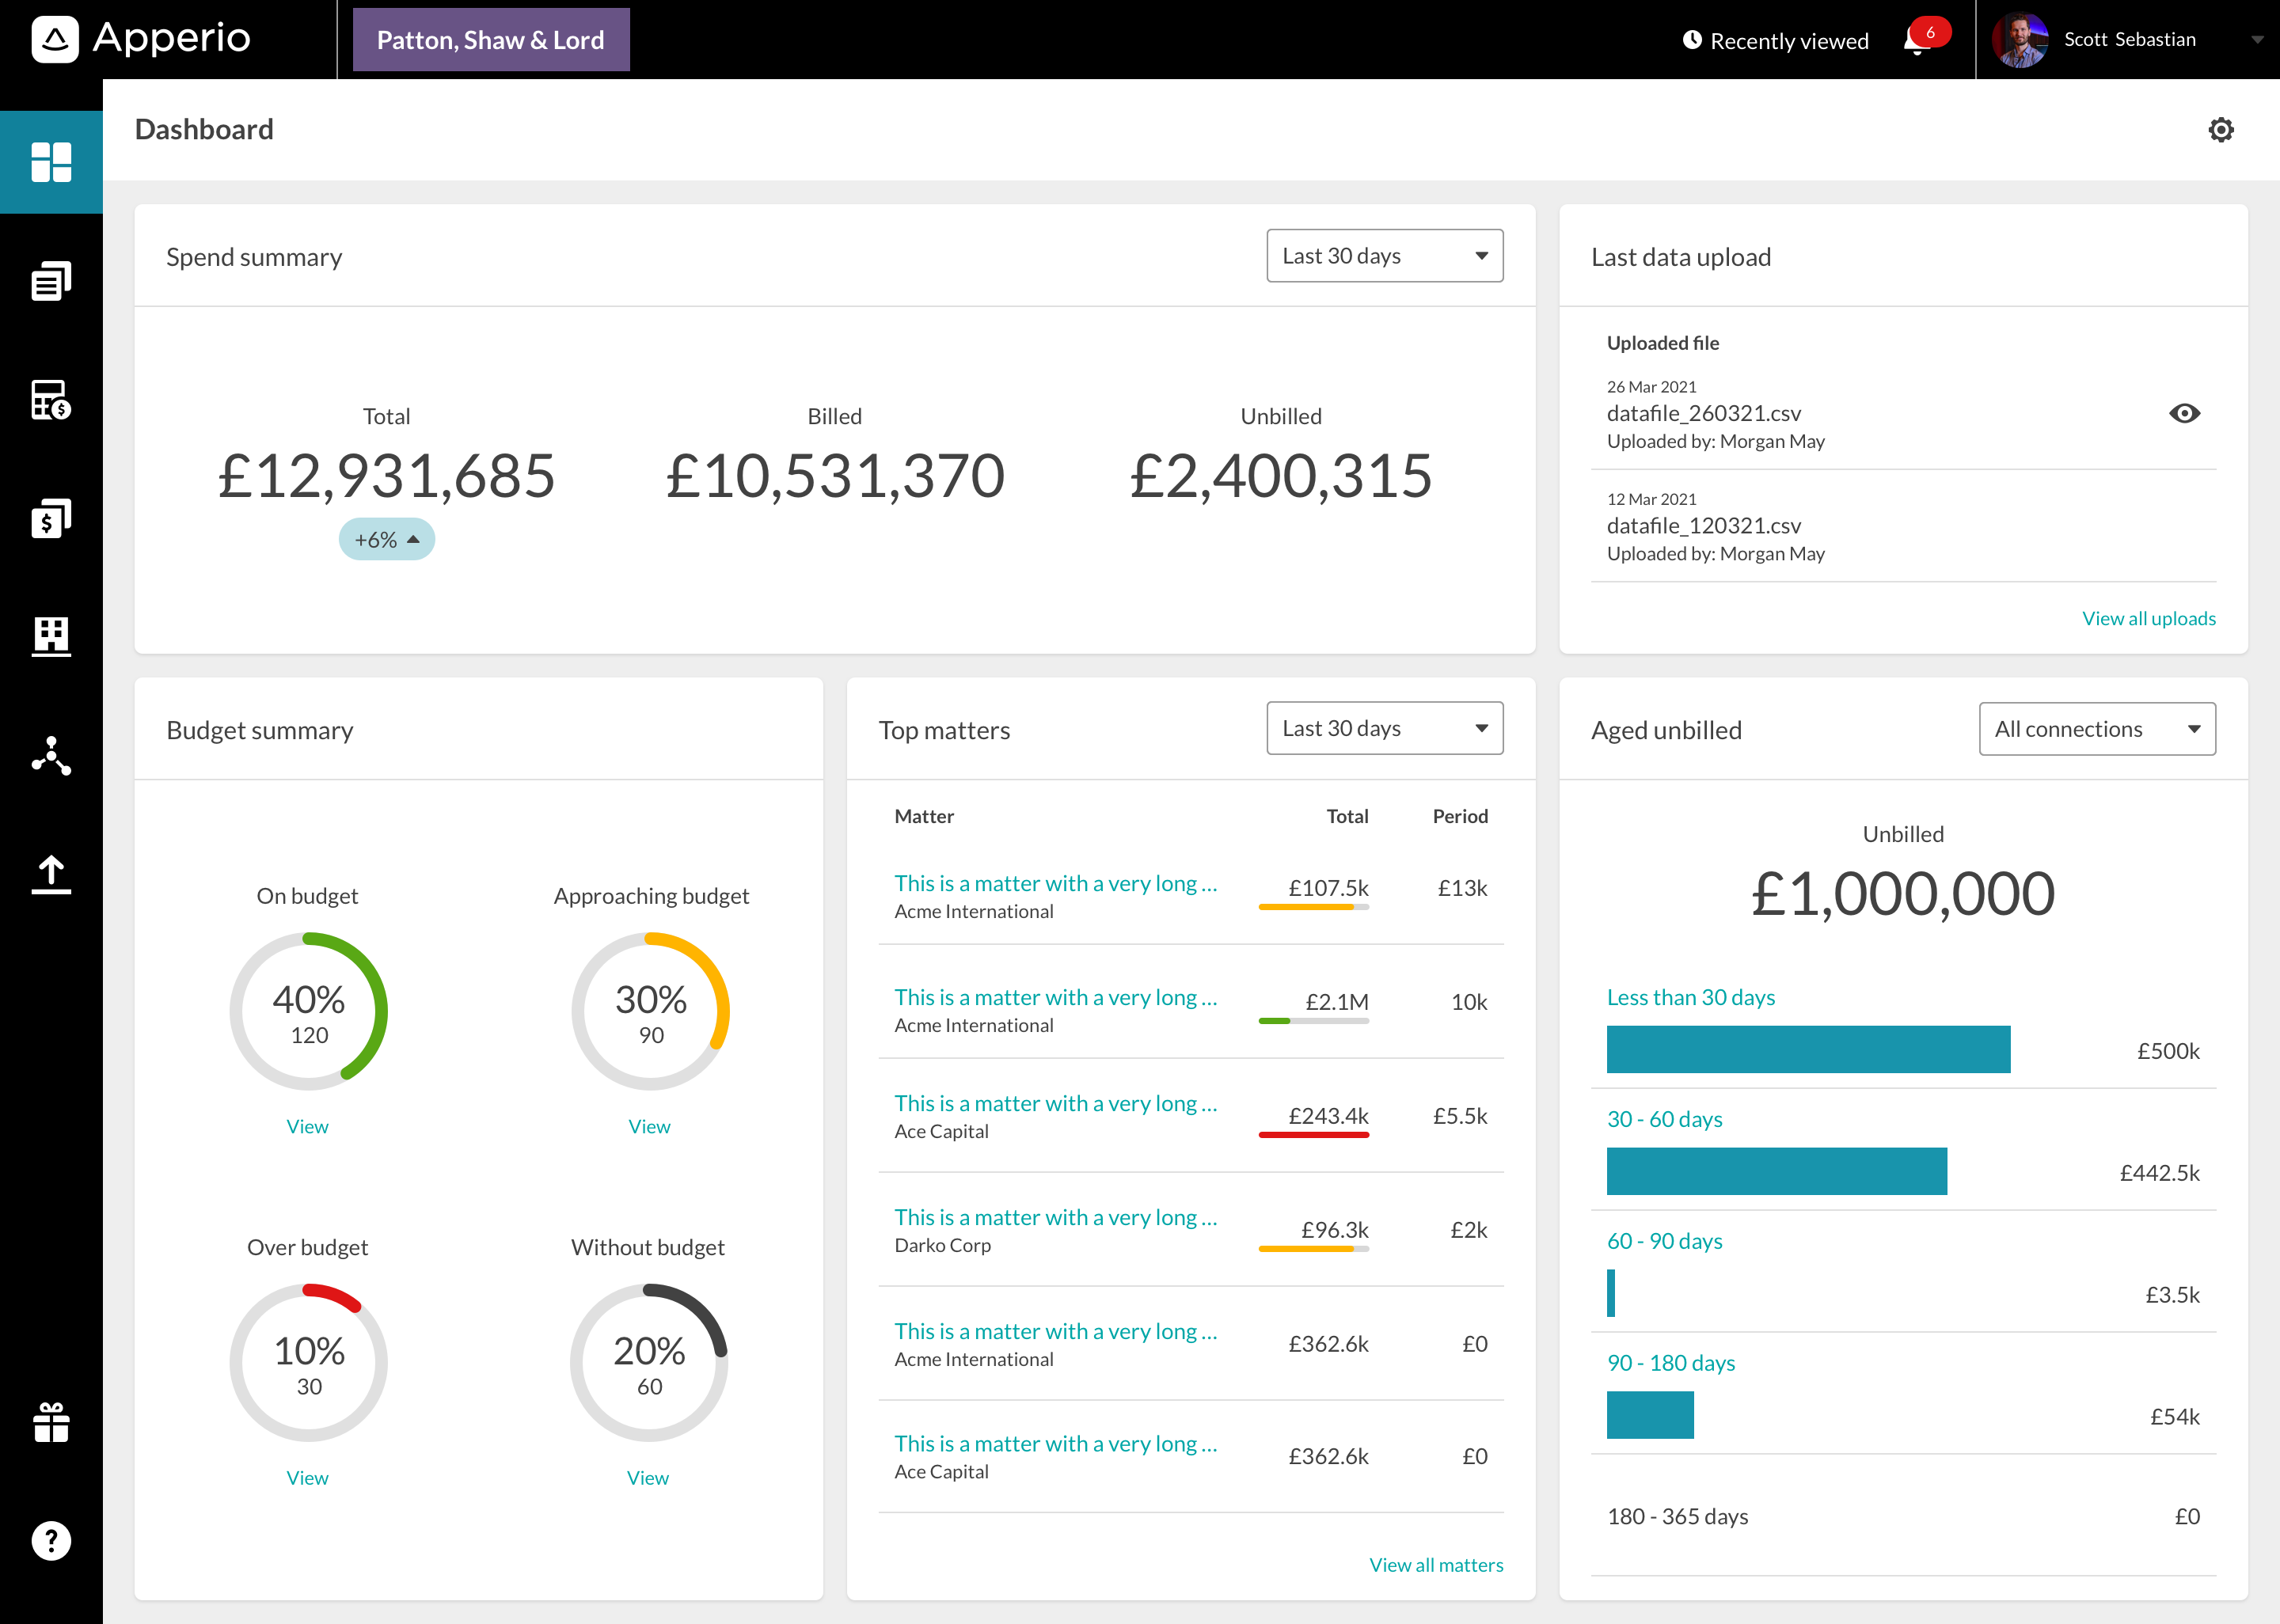Click the help question mark icon

click(49, 1542)
